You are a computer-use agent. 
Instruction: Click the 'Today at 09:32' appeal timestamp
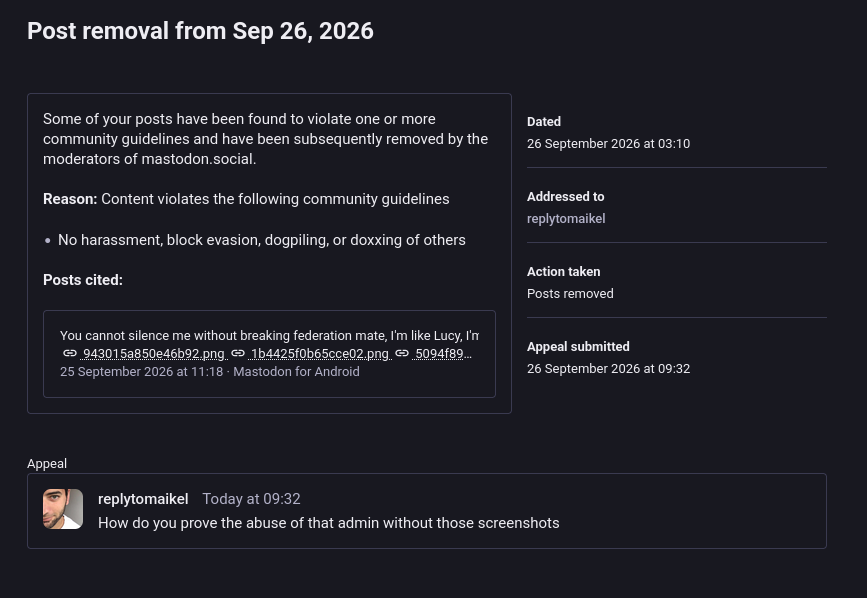tap(251, 499)
